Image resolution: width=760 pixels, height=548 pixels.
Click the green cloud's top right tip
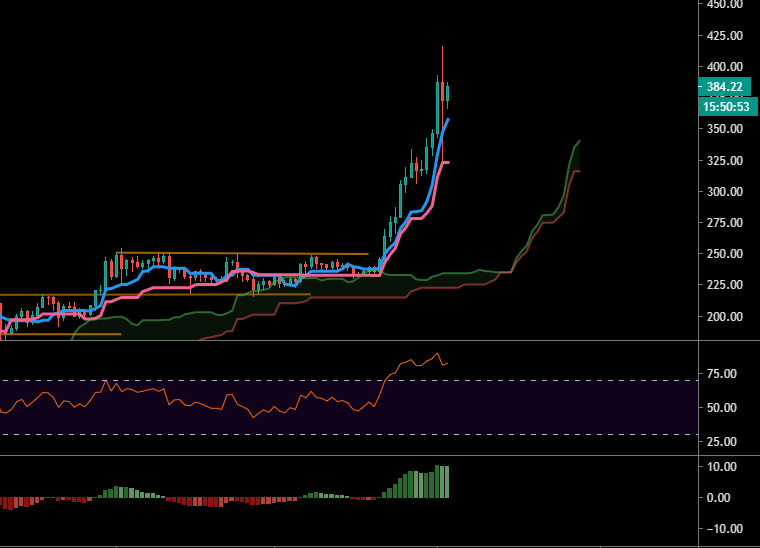[x=579, y=141]
